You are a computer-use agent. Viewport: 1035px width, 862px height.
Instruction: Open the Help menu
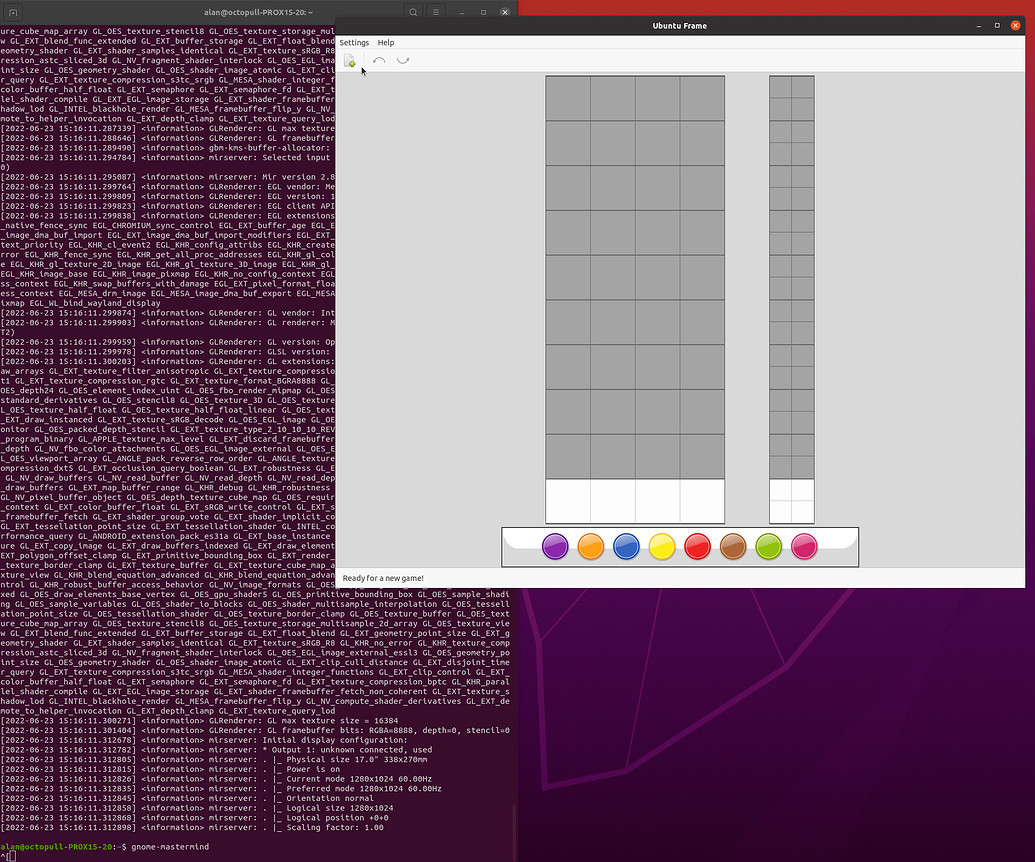pyautogui.click(x=386, y=42)
